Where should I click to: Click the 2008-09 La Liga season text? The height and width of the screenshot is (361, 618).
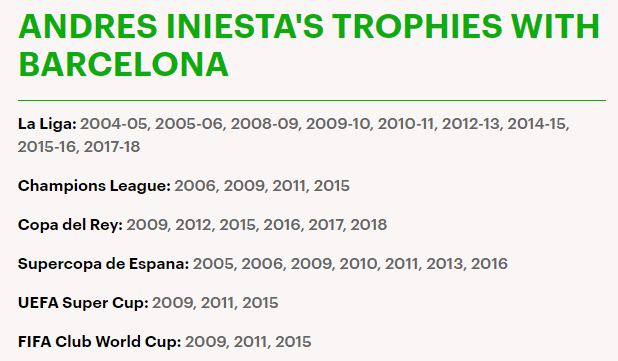(266, 124)
